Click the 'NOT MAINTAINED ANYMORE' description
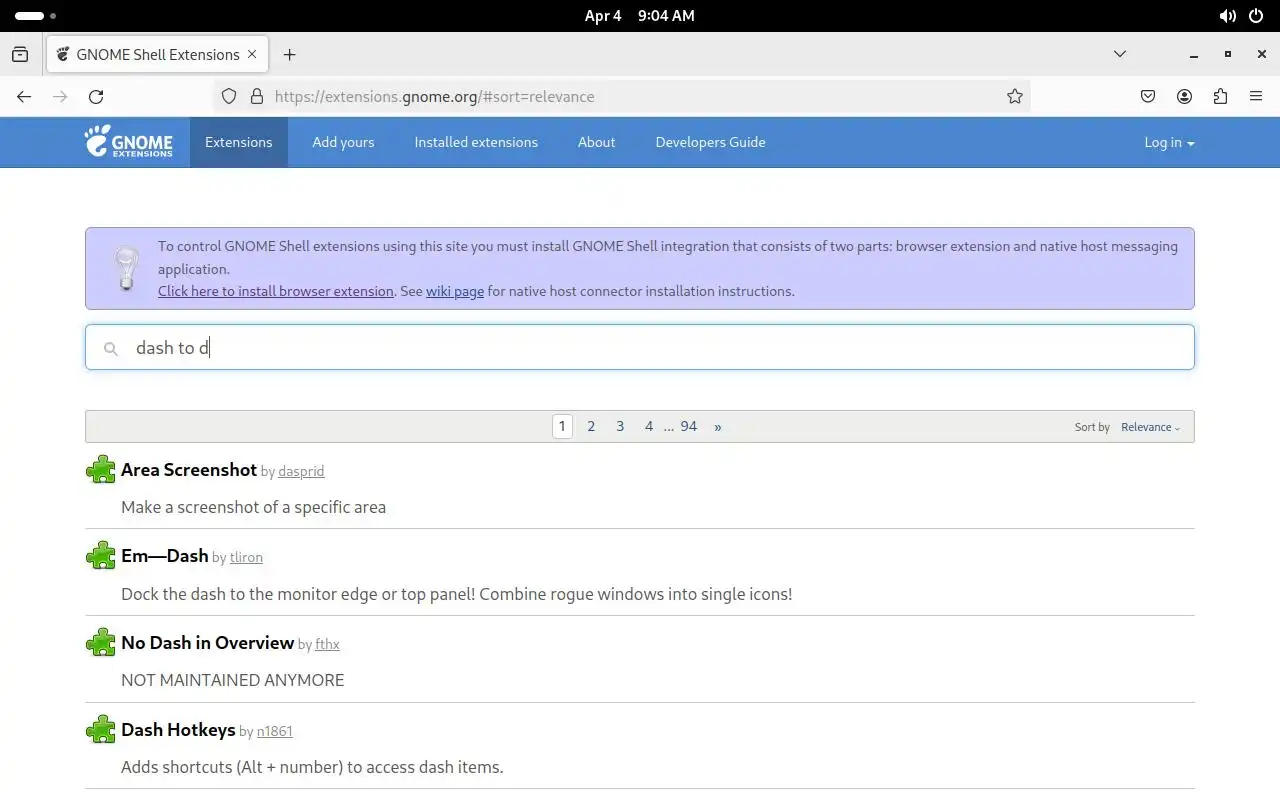Viewport: 1280px width, 800px height. pyautogui.click(x=232, y=680)
